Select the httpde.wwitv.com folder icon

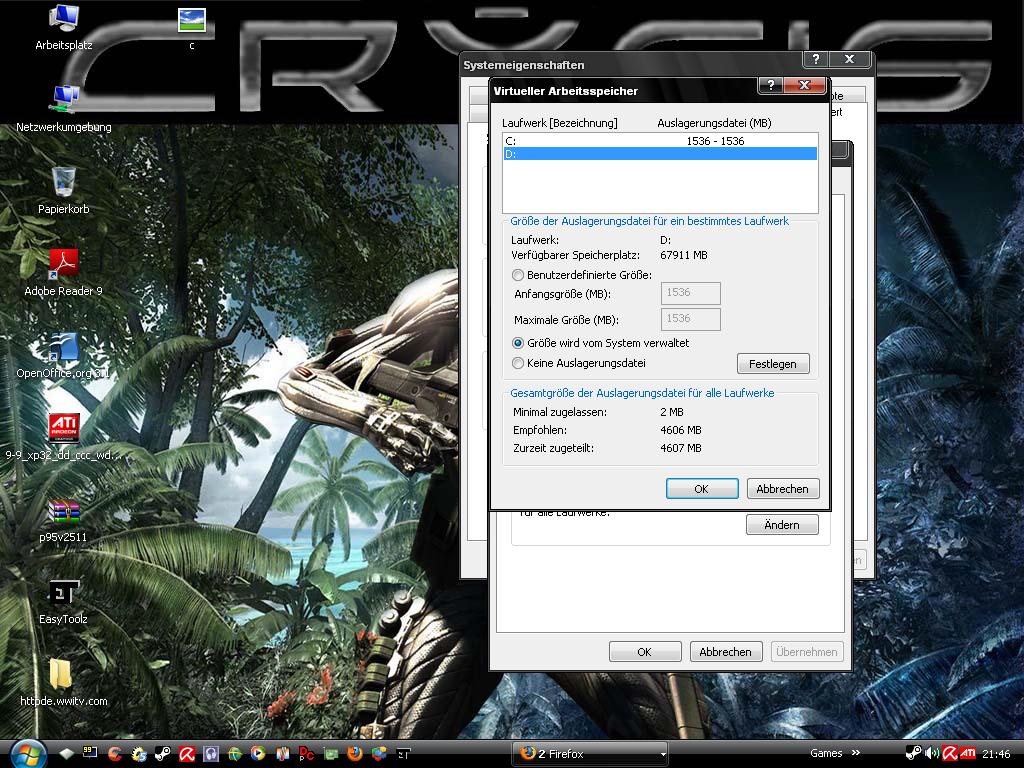(64, 682)
